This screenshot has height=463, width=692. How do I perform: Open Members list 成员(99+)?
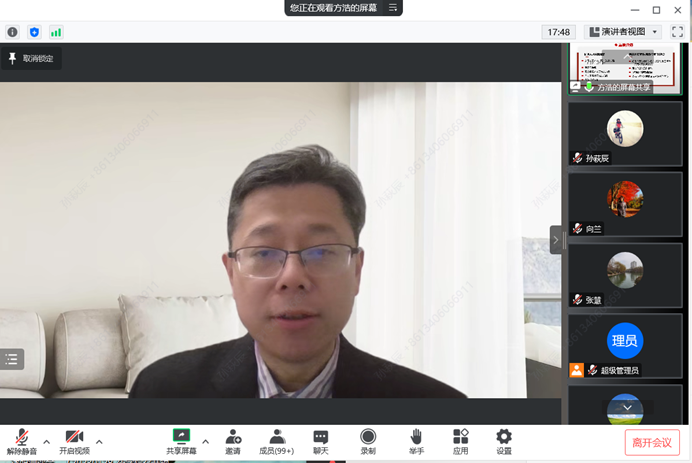277,441
